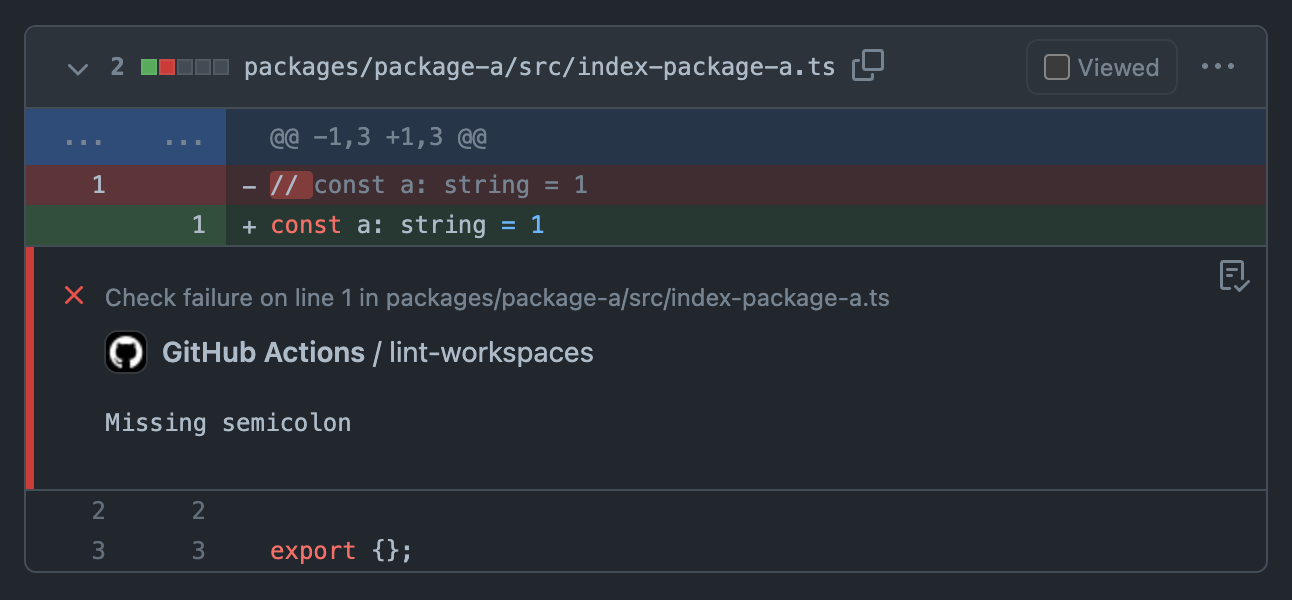1292x600 pixels.
Task: Collapse the index-package-a.ts file diff
Action: (77, 68)
